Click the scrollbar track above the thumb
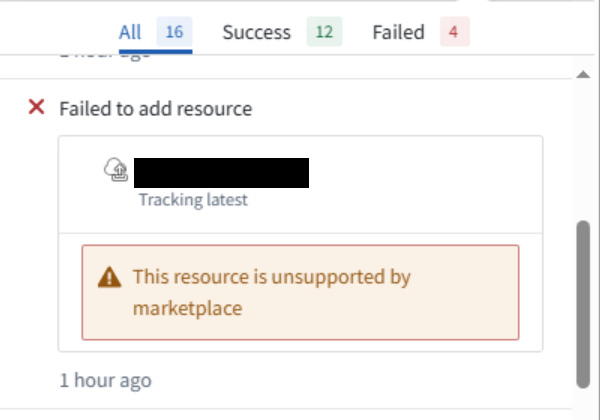Screen dimensions: 600x420 click(x=583, y=150)
